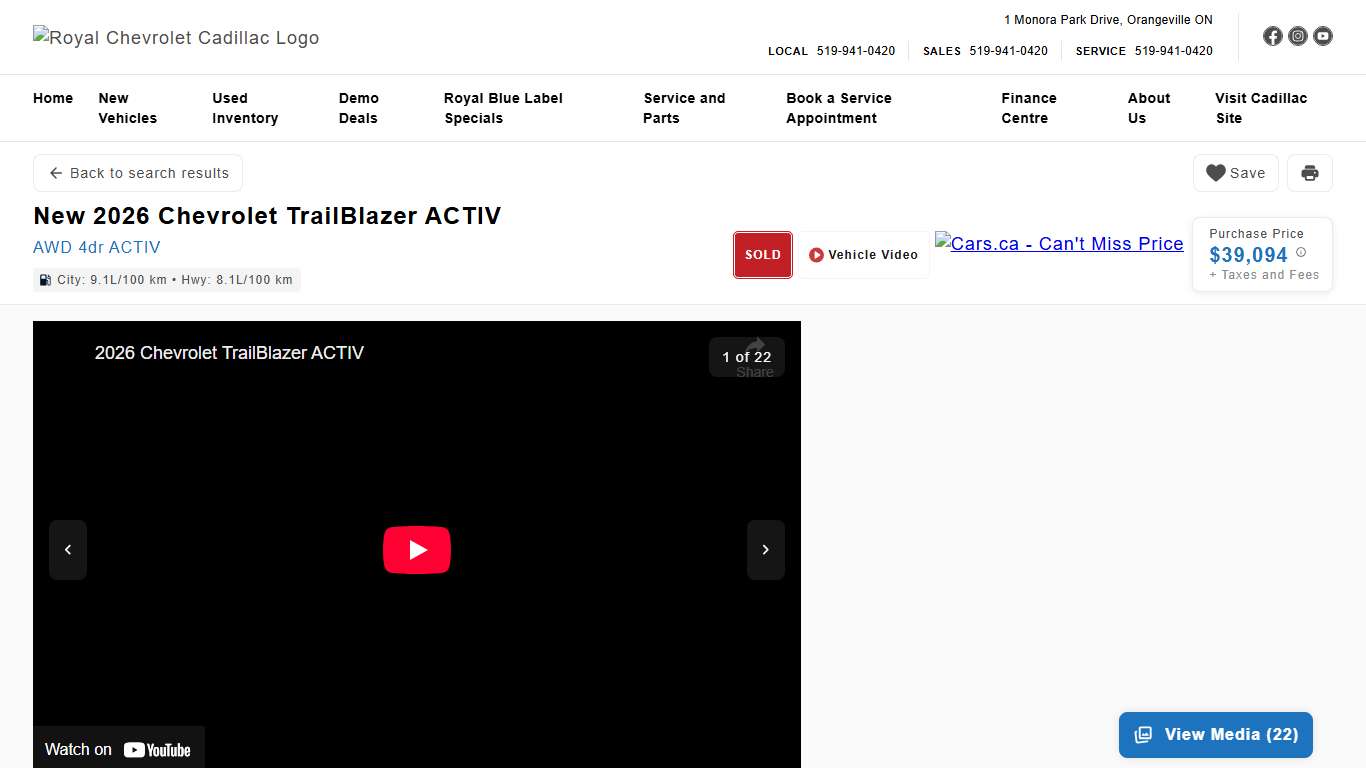The height and width of the screenshot is (768, 1366).
Task: Open the About Us menu
Action: point(1148,108)
